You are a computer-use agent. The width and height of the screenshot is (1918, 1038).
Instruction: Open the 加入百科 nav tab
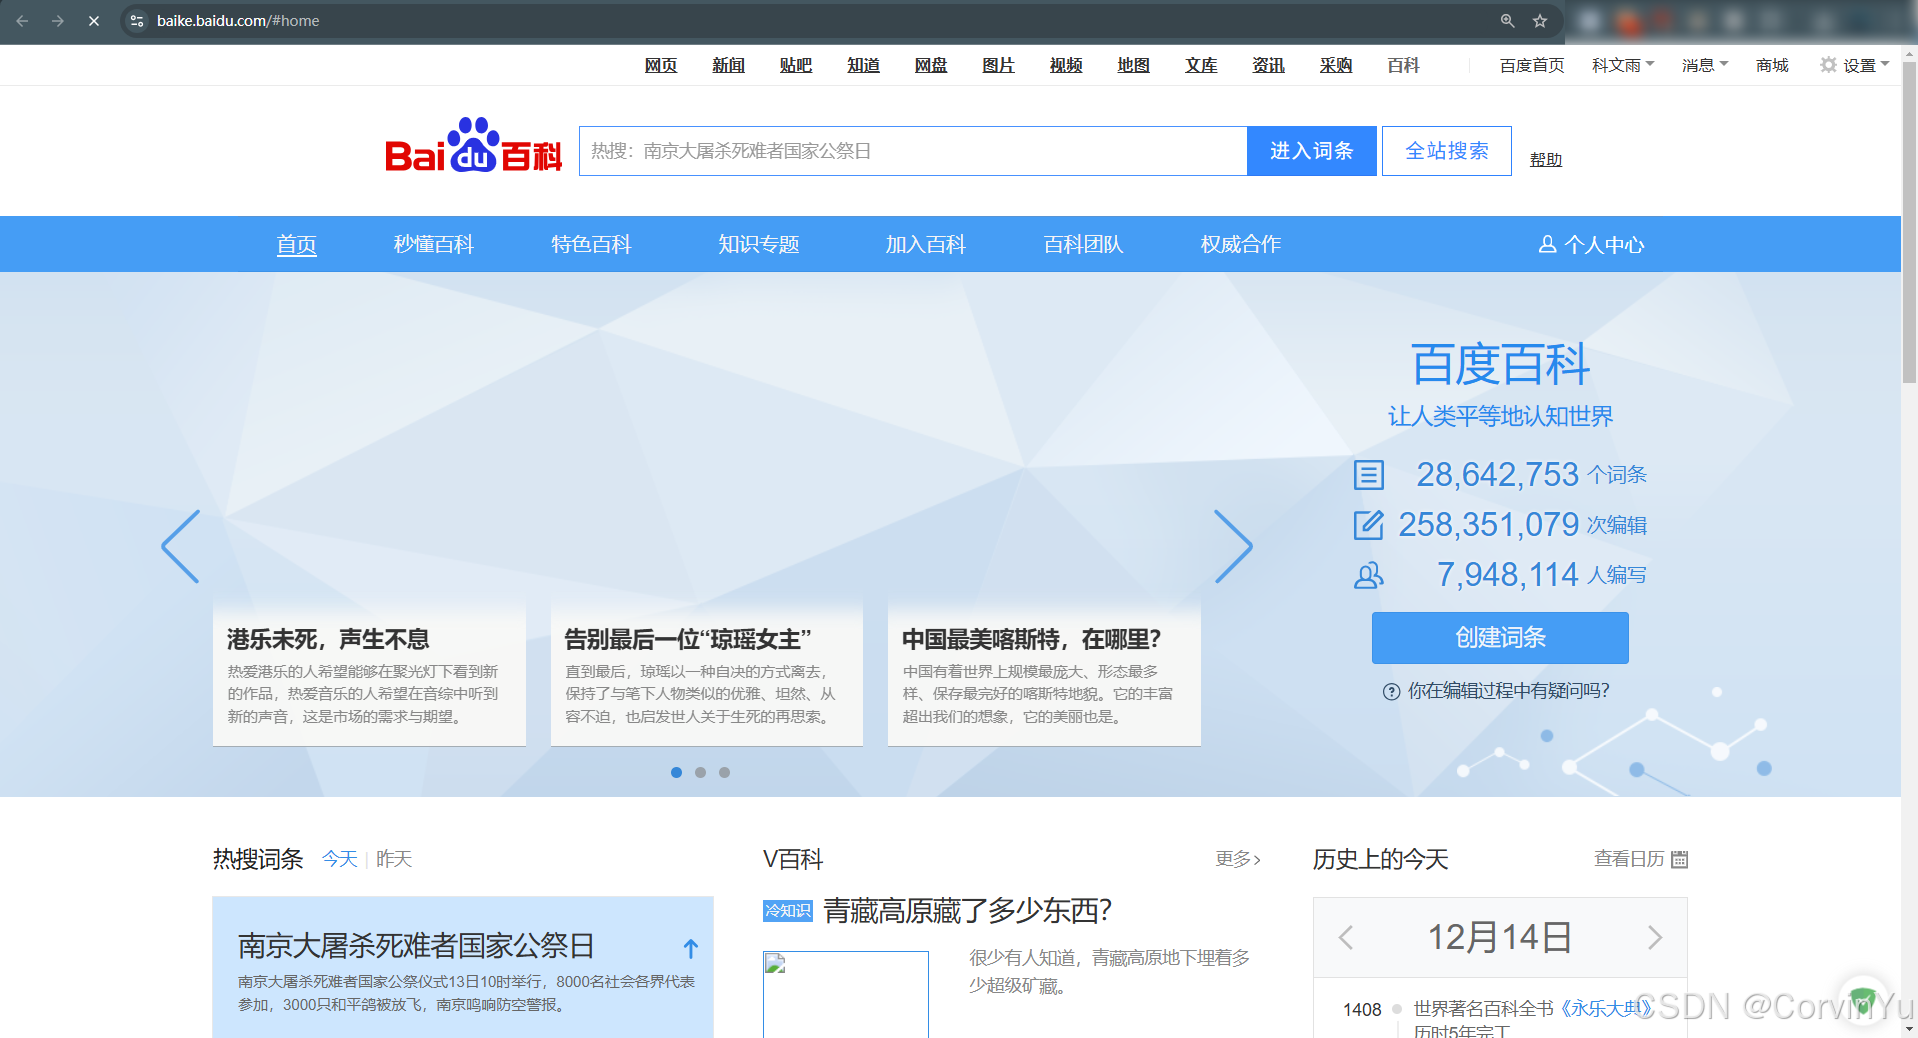926,244
